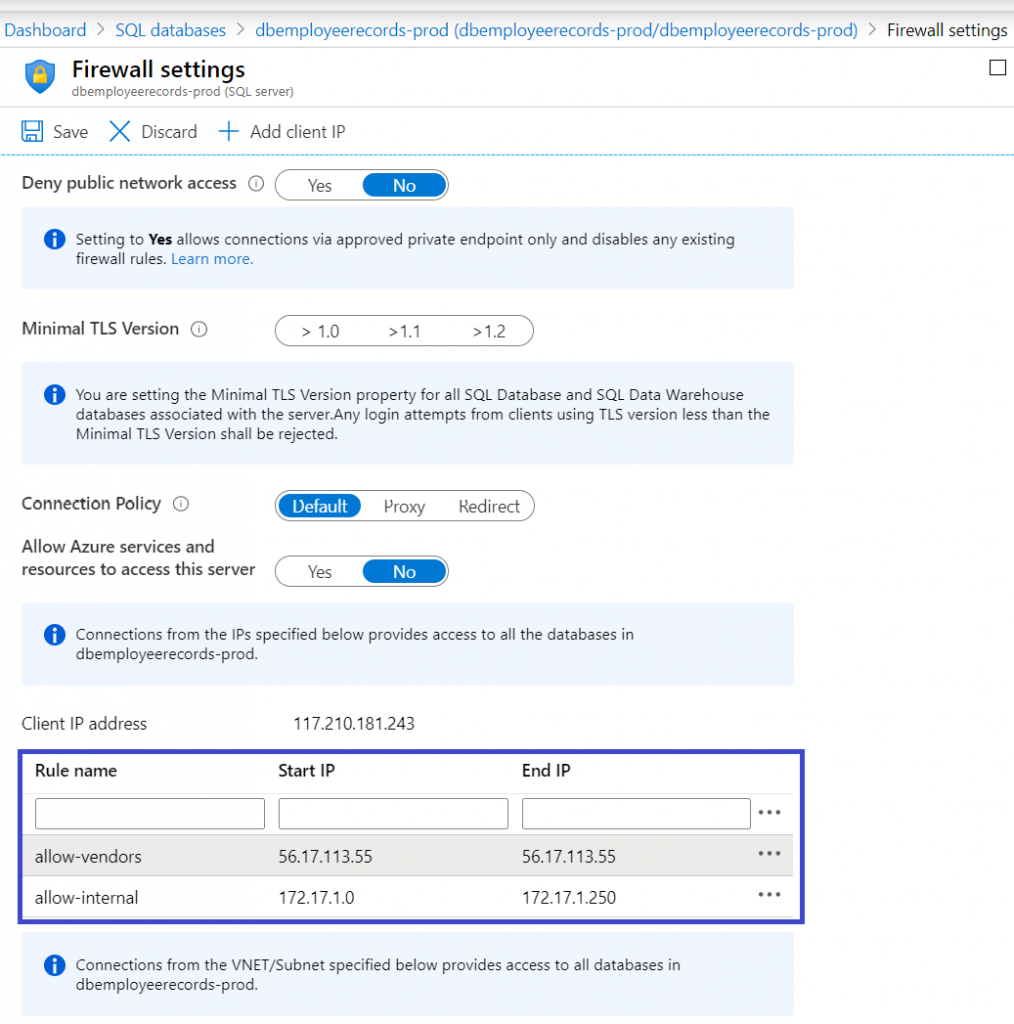Viewport: 1014px width, 1024px height.
Task: Go to Dashboard breadcrumb
Action: pyautogui.click(x=45, y=30)
